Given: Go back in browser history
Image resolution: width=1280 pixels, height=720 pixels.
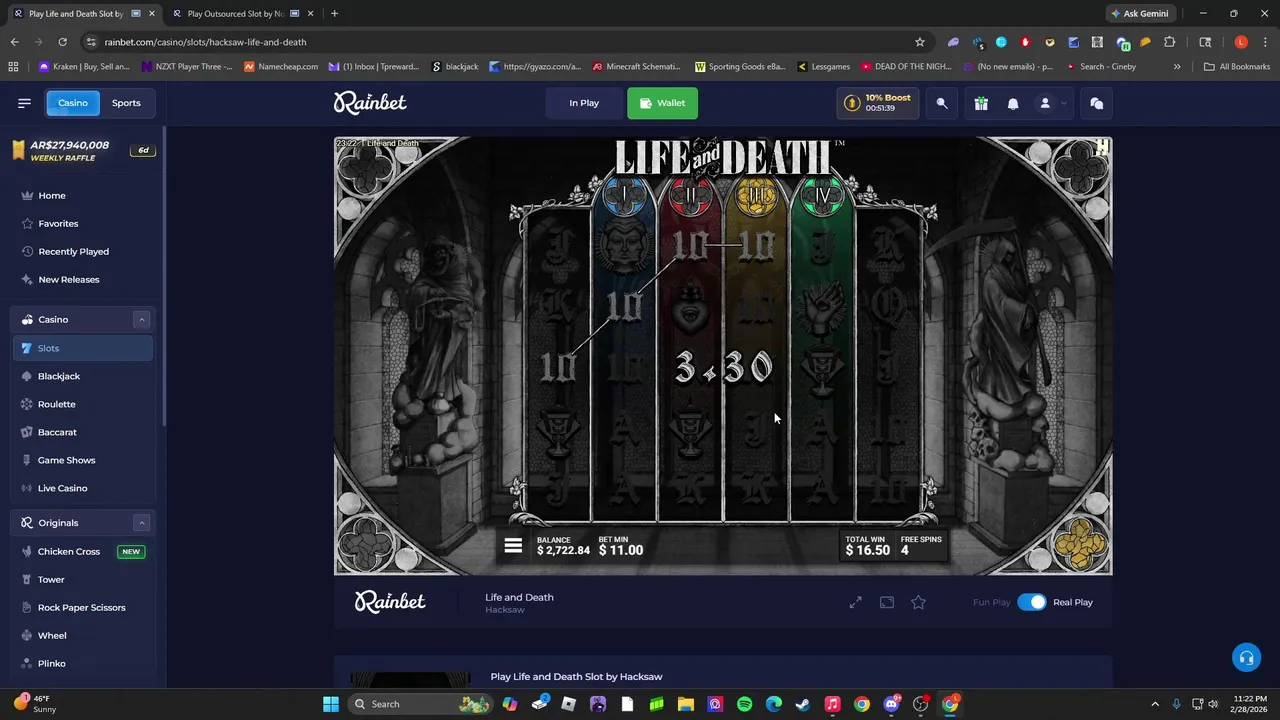Looking at the screenshot, I should (14, 42).
